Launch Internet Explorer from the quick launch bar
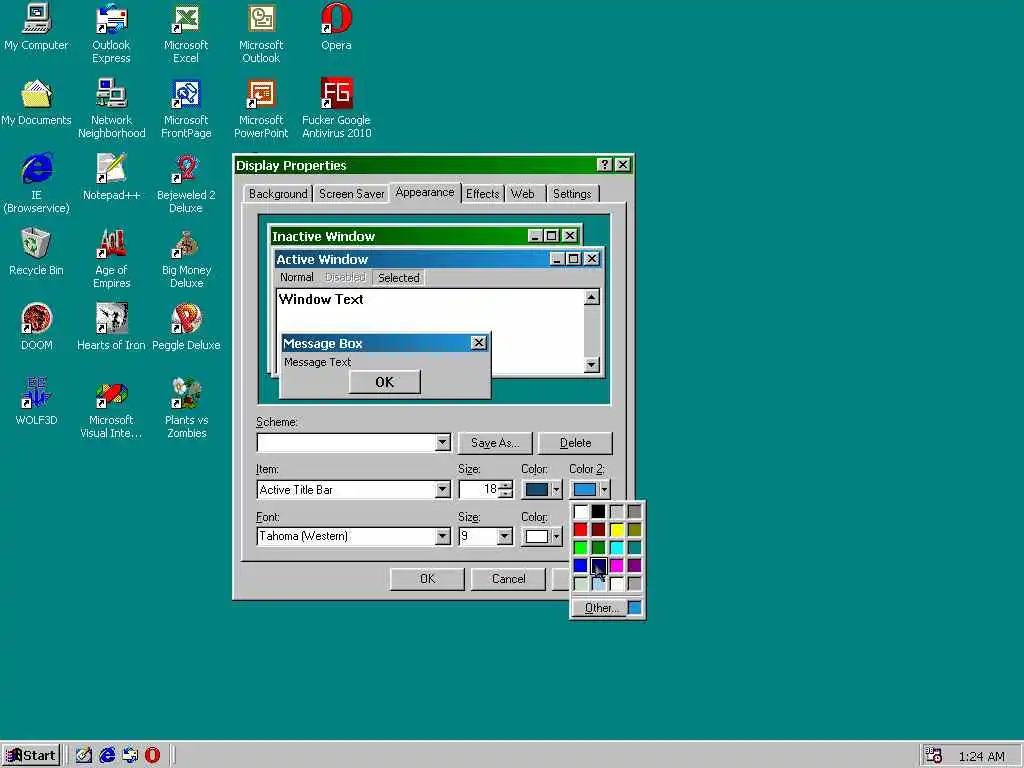Screen dimensions: 1024x768 106,755
